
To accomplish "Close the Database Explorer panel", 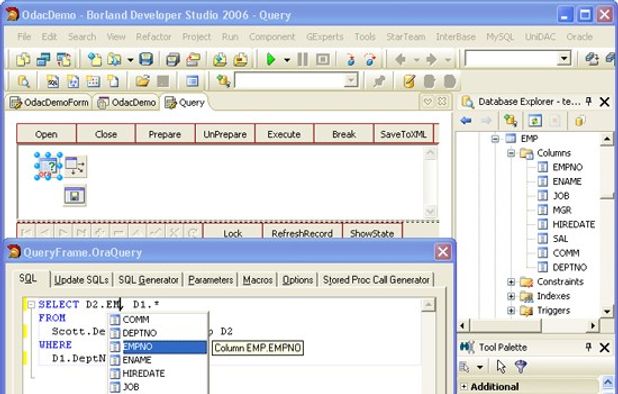I will point(604,102).
